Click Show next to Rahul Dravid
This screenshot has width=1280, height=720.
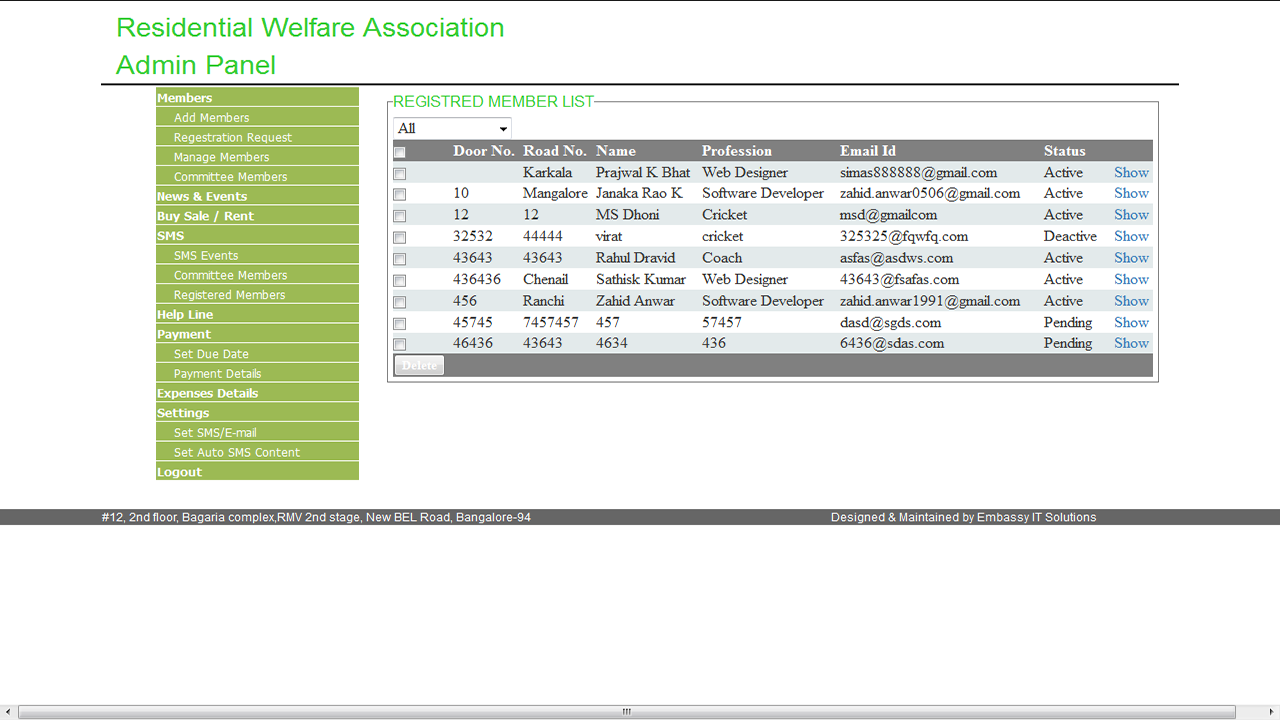[x=1131, y=257]
